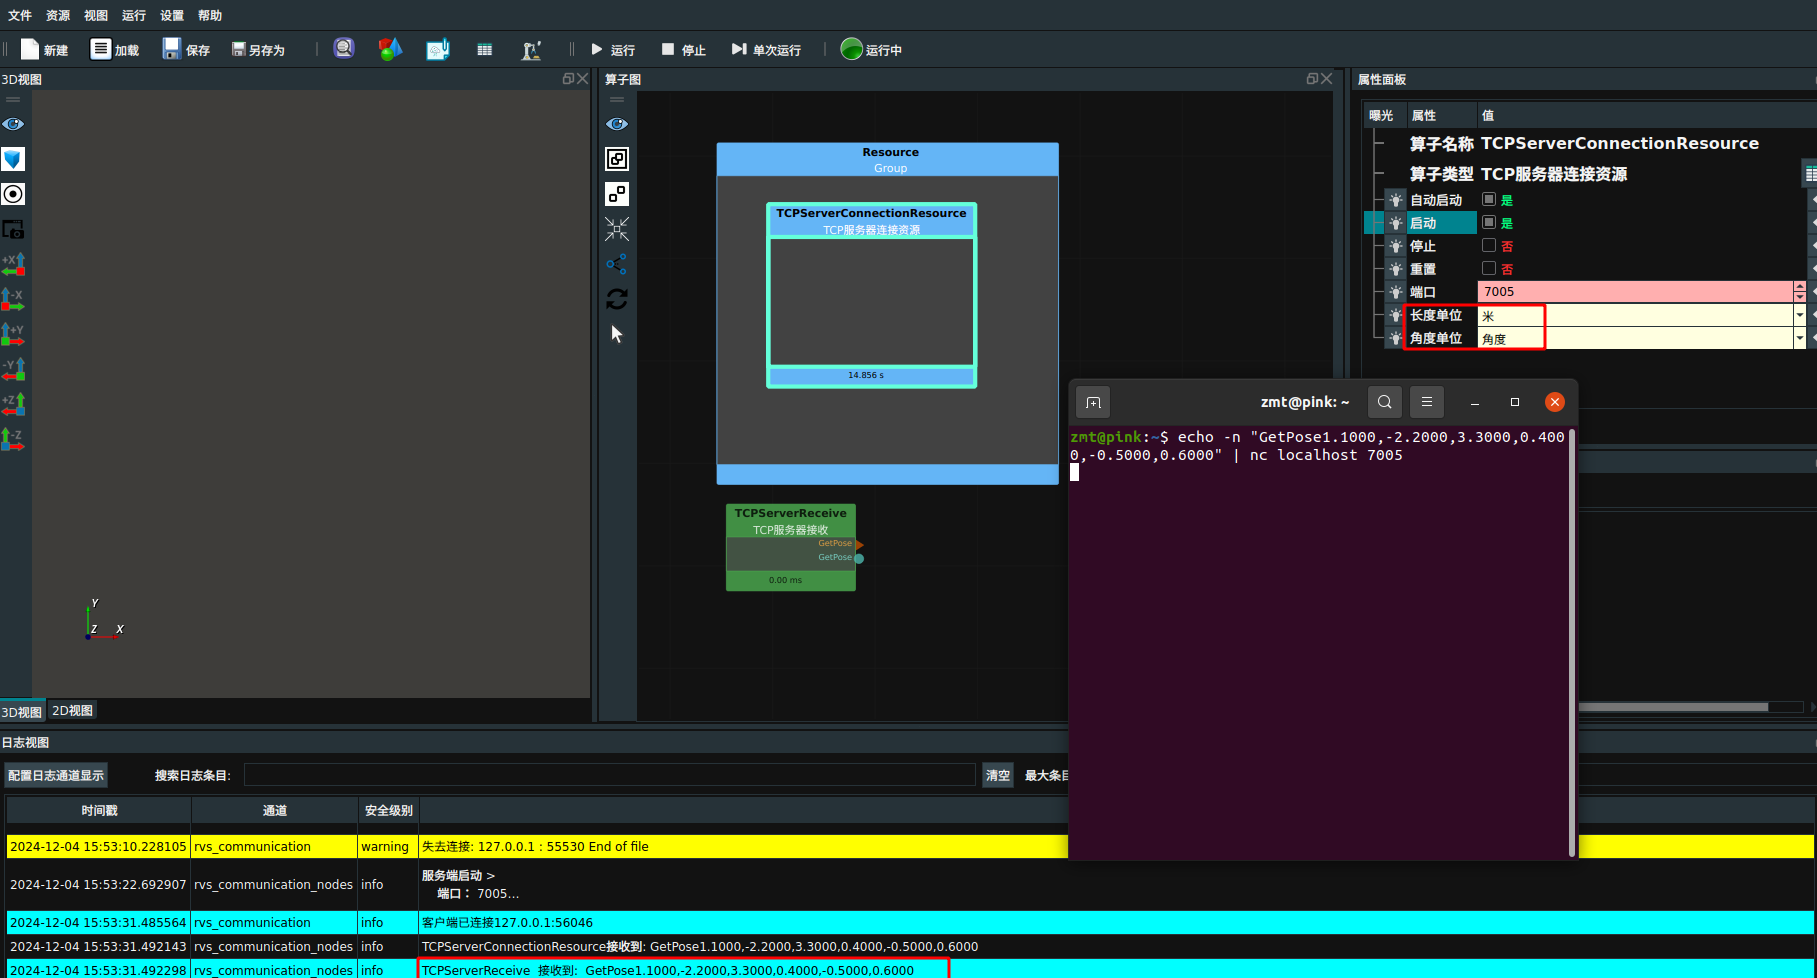The width and height of the screenshot is (1817, 978).
Task: Click the collapse arrows icon in 算子图 sidebar
Action: 617,229
